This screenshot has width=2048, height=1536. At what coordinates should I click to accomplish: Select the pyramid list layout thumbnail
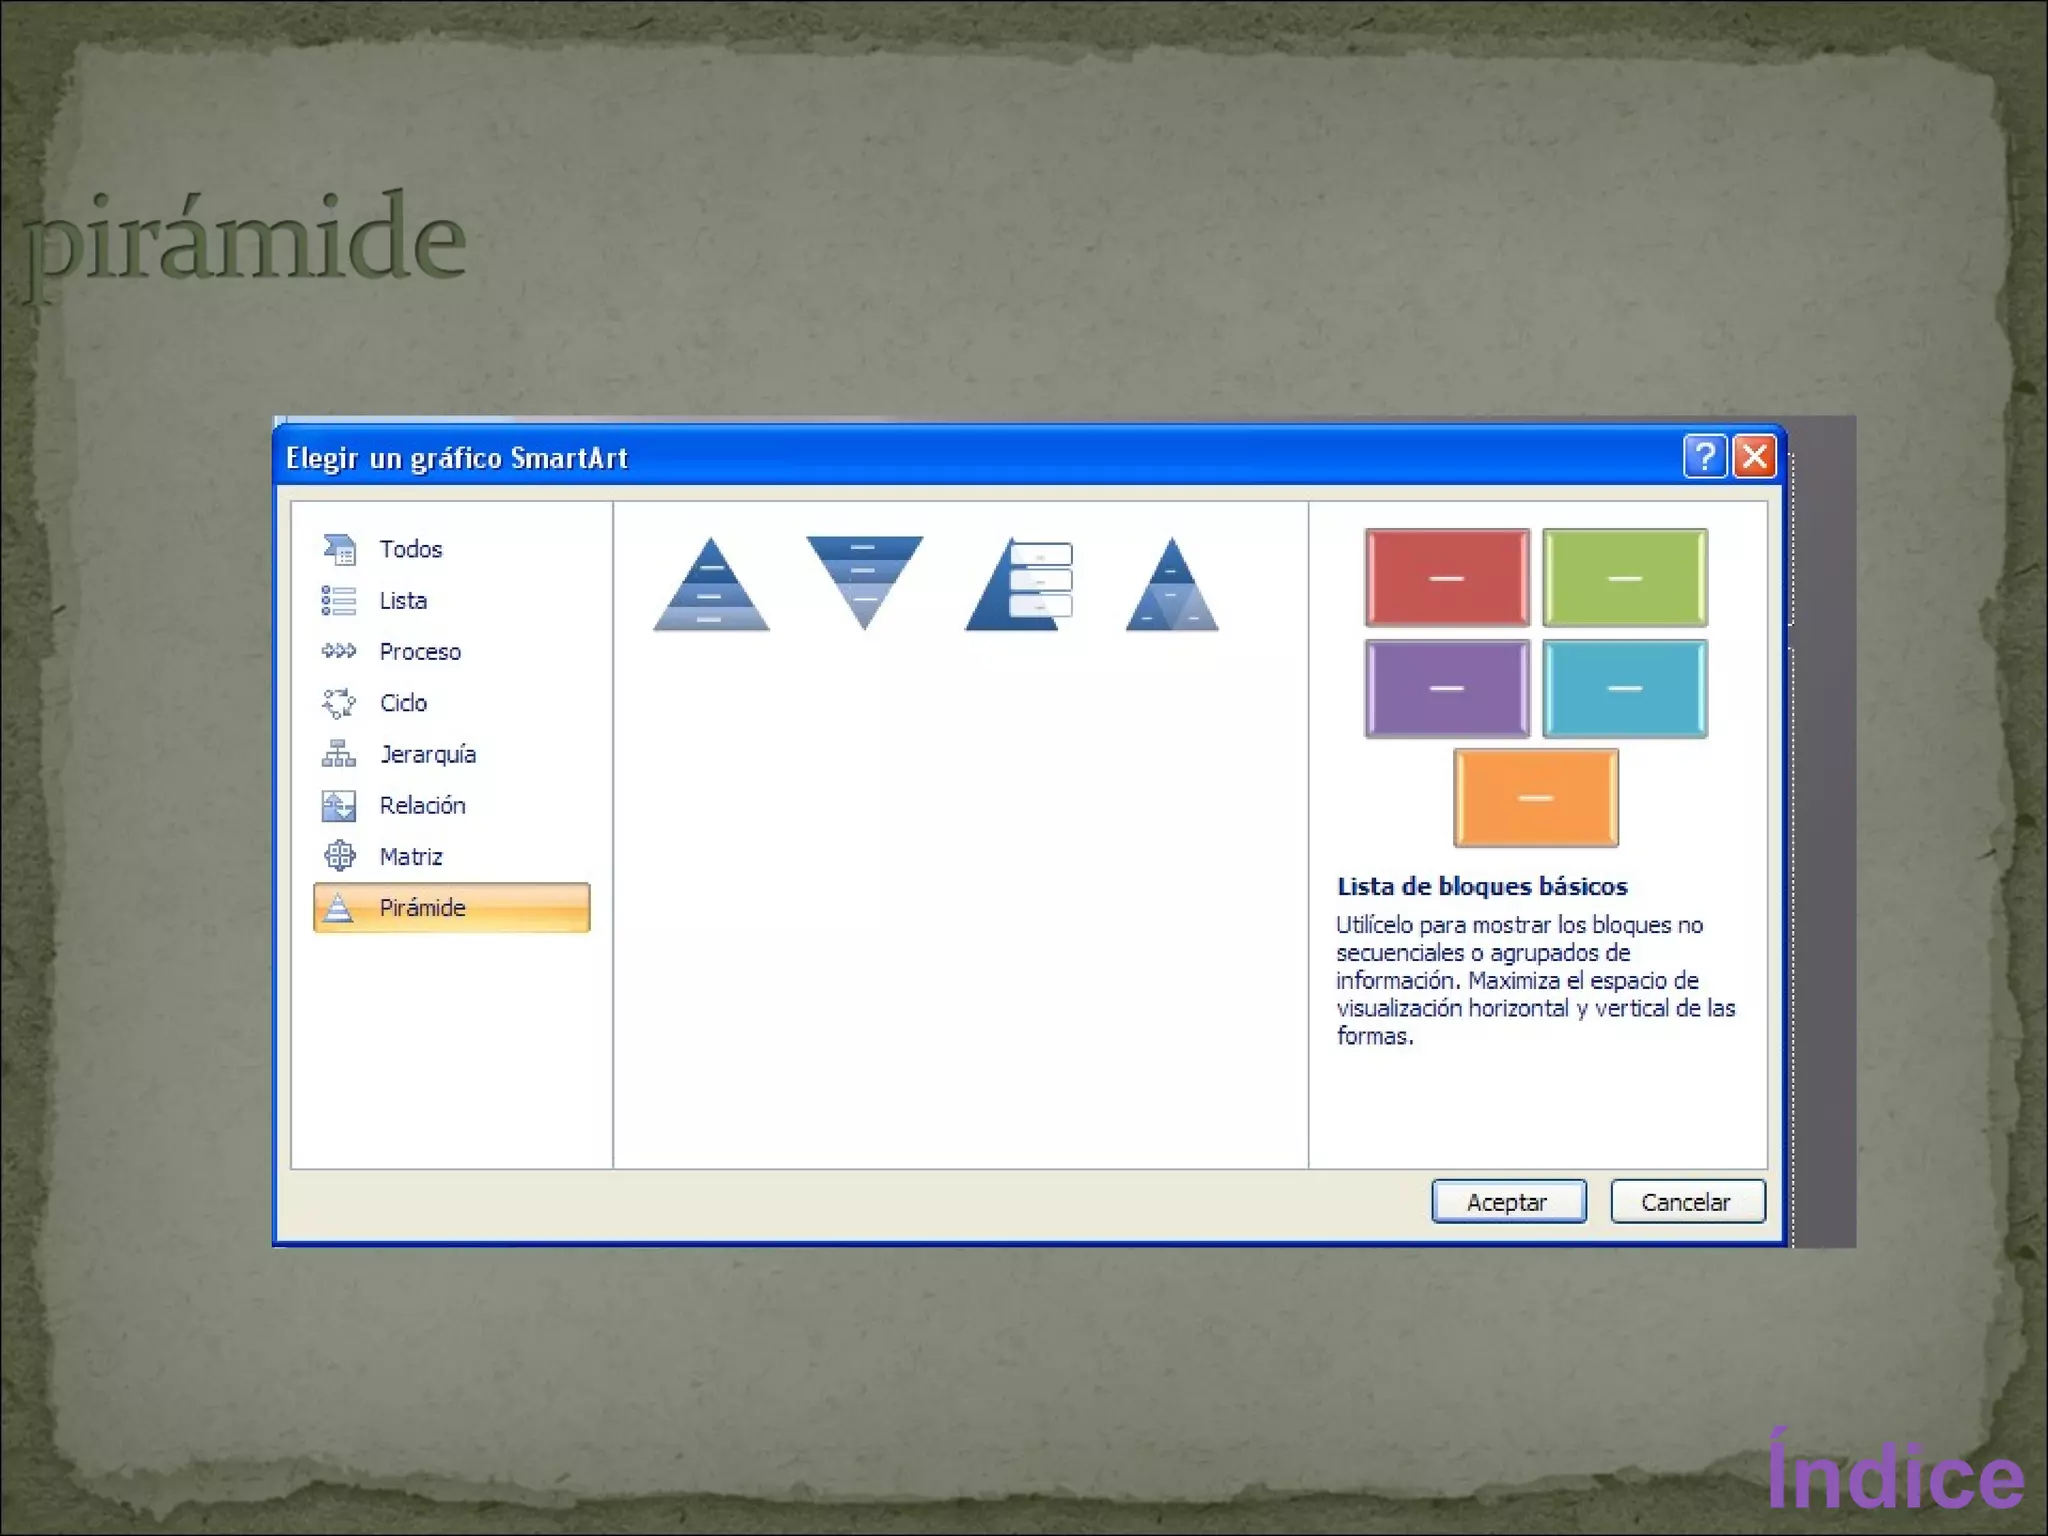point(1019,584)
